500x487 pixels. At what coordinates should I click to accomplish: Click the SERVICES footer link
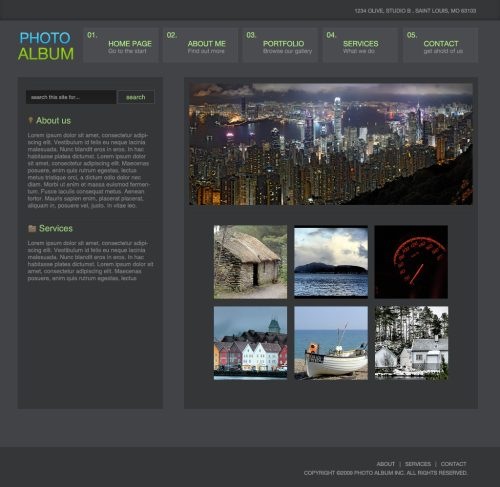(x=418, y=464)
